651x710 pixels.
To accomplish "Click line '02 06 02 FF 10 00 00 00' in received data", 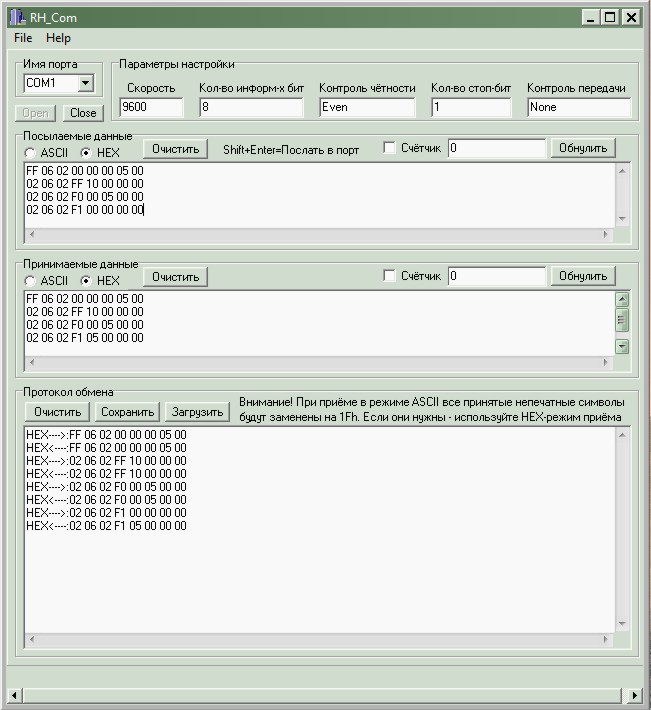I will pos(85,312).
